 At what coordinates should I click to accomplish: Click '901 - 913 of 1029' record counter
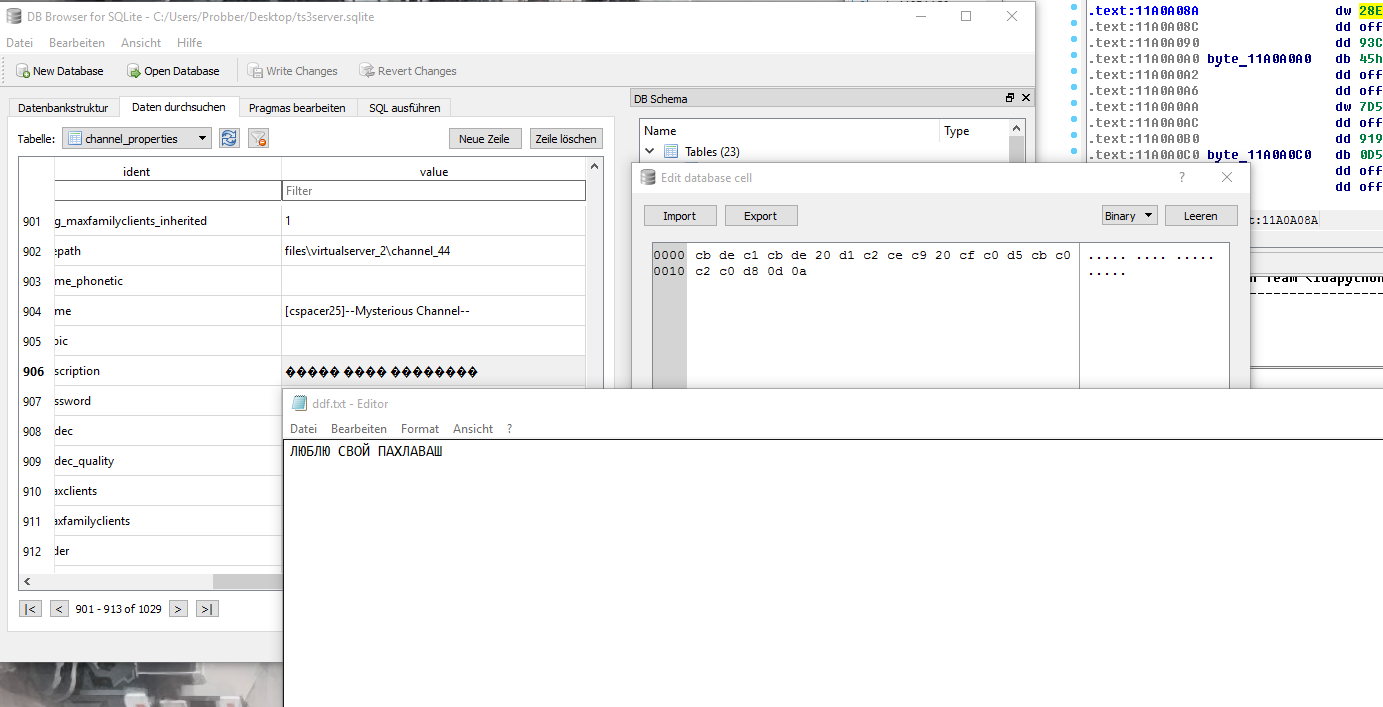pyautogui.click(x=118, y=609)
